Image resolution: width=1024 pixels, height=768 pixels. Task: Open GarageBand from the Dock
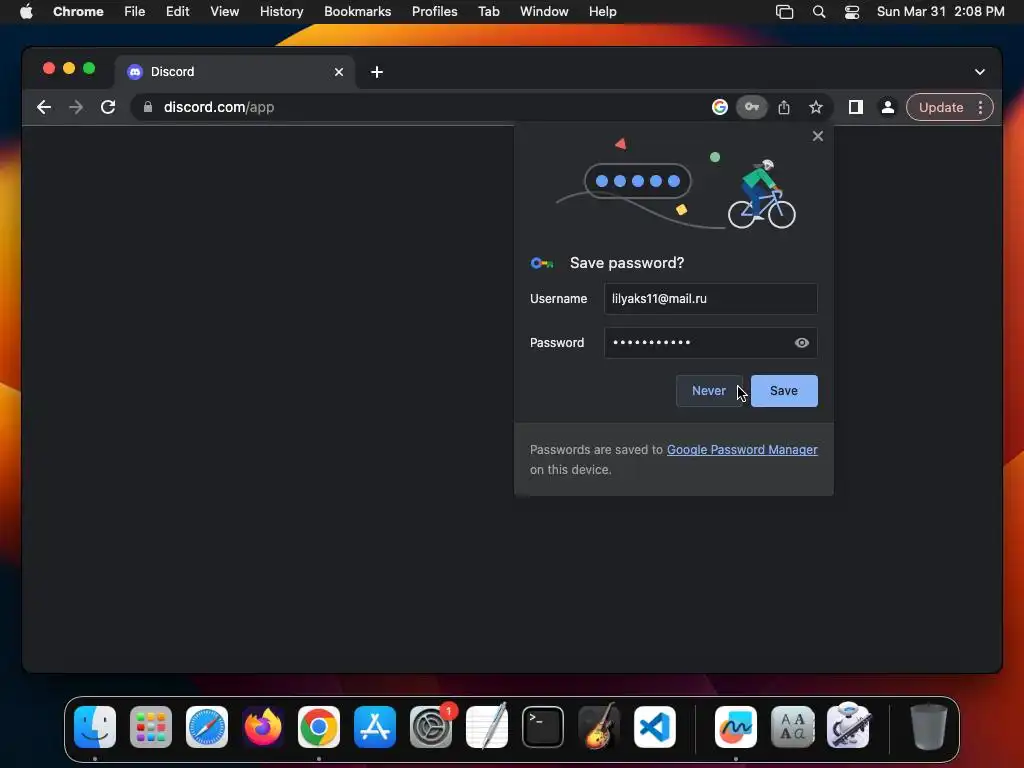coord(599,727)
